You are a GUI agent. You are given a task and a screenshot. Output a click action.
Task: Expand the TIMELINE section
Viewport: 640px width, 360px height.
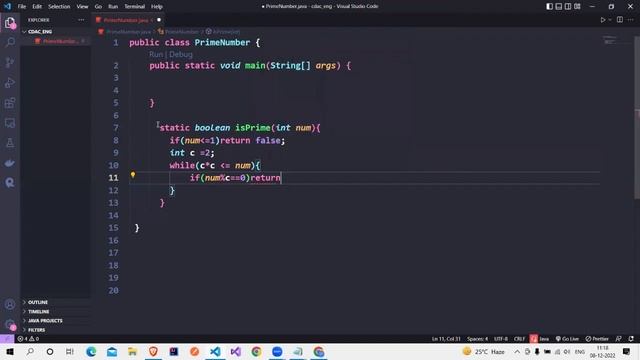pyautogui.click(x=56, y=311)
